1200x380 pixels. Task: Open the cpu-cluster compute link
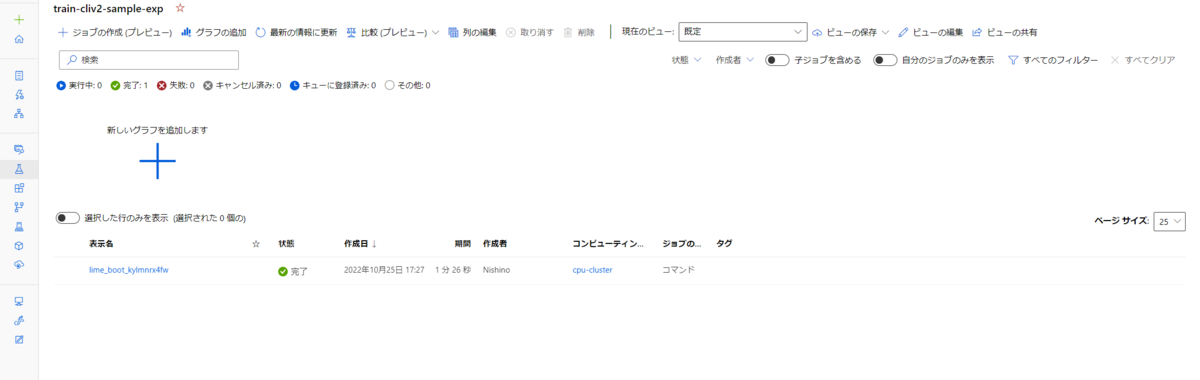[x=592, y=270]
